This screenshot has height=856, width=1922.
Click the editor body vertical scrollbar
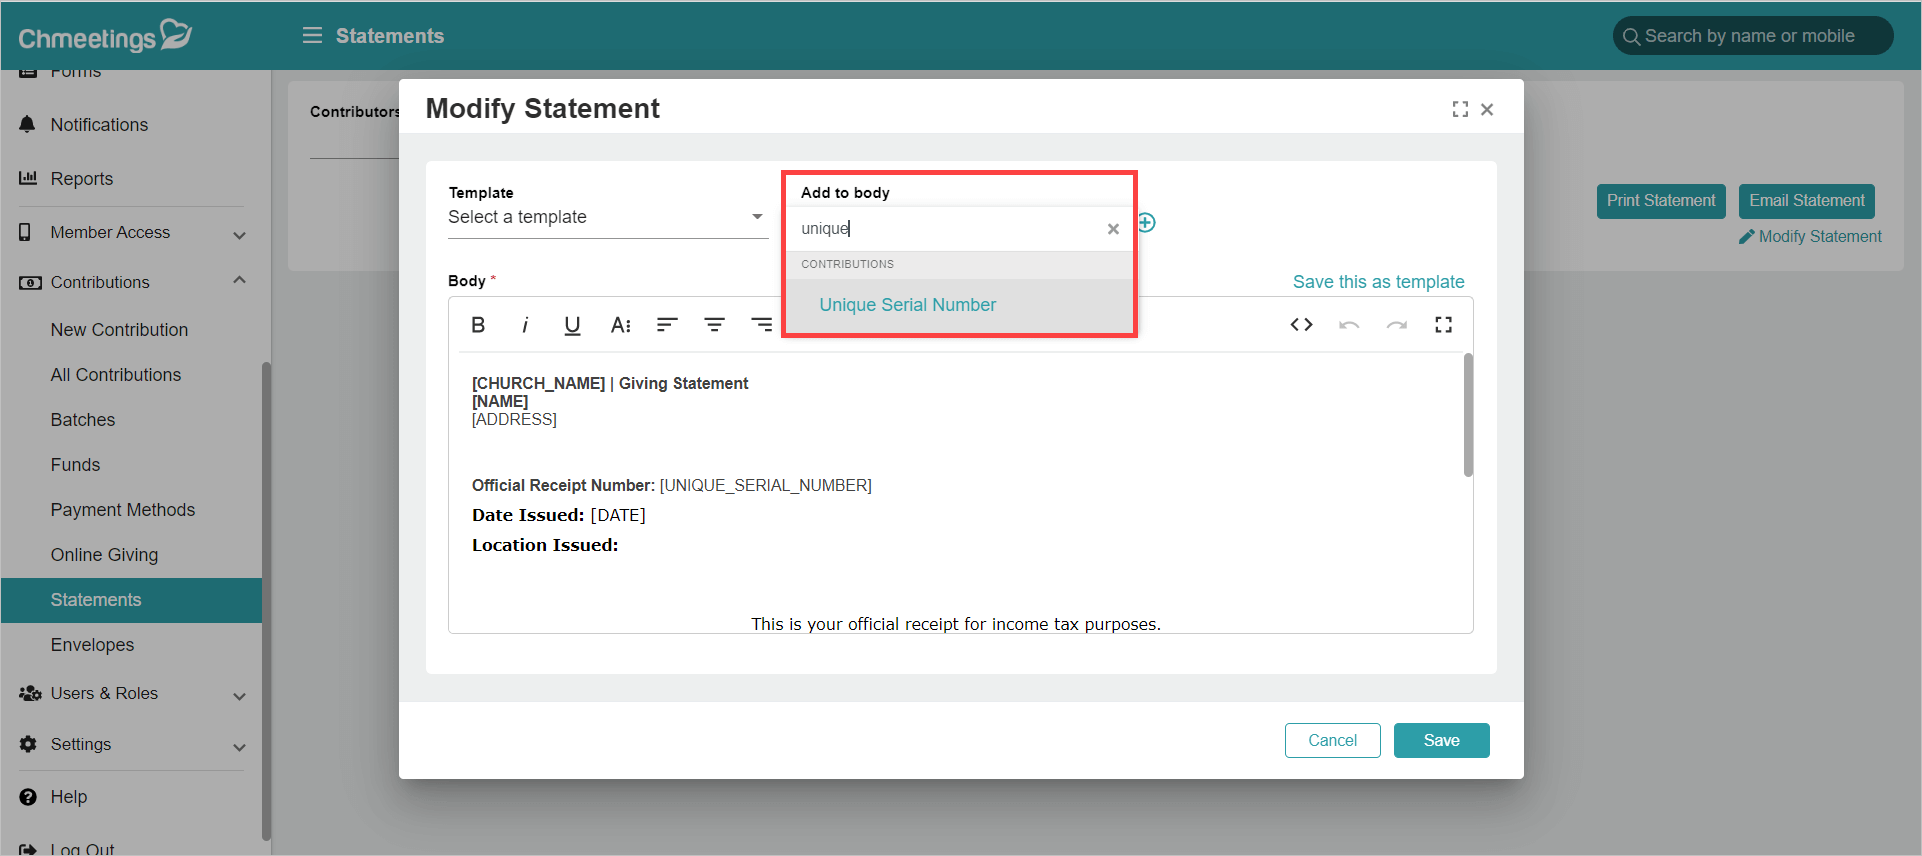(x=1468, y=415)
